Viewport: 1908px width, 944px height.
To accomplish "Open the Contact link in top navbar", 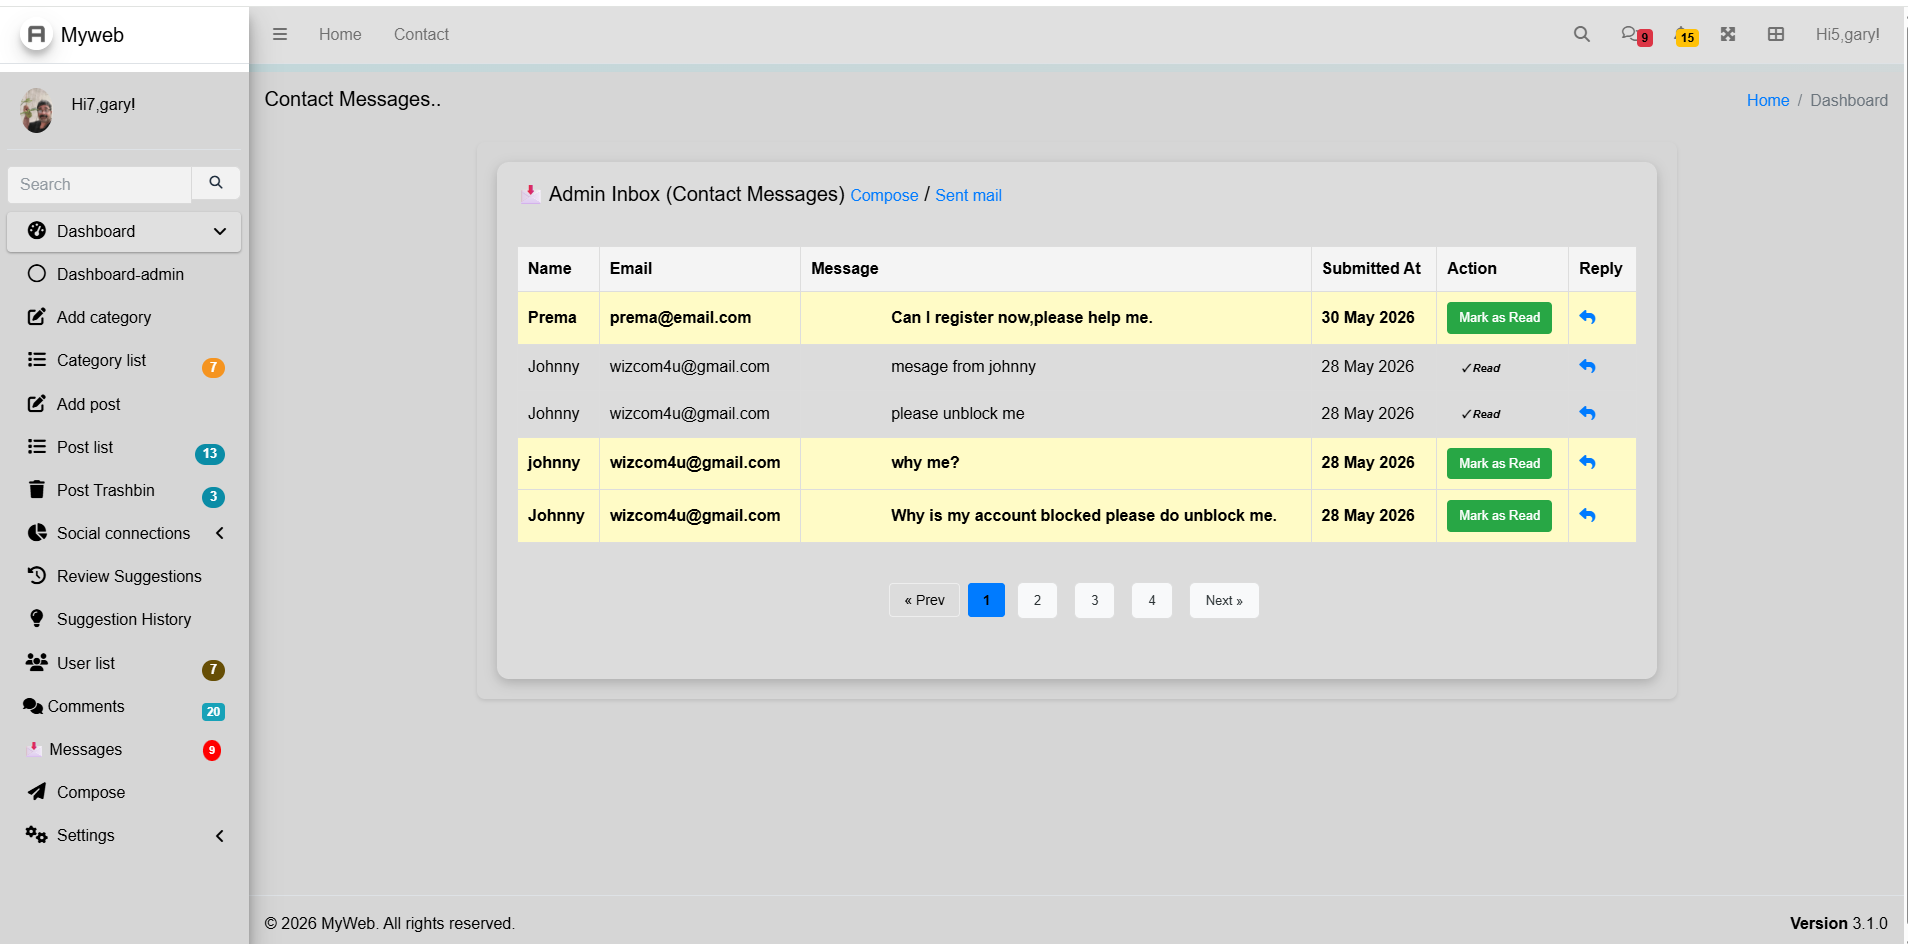I will (x=421, y=34).
